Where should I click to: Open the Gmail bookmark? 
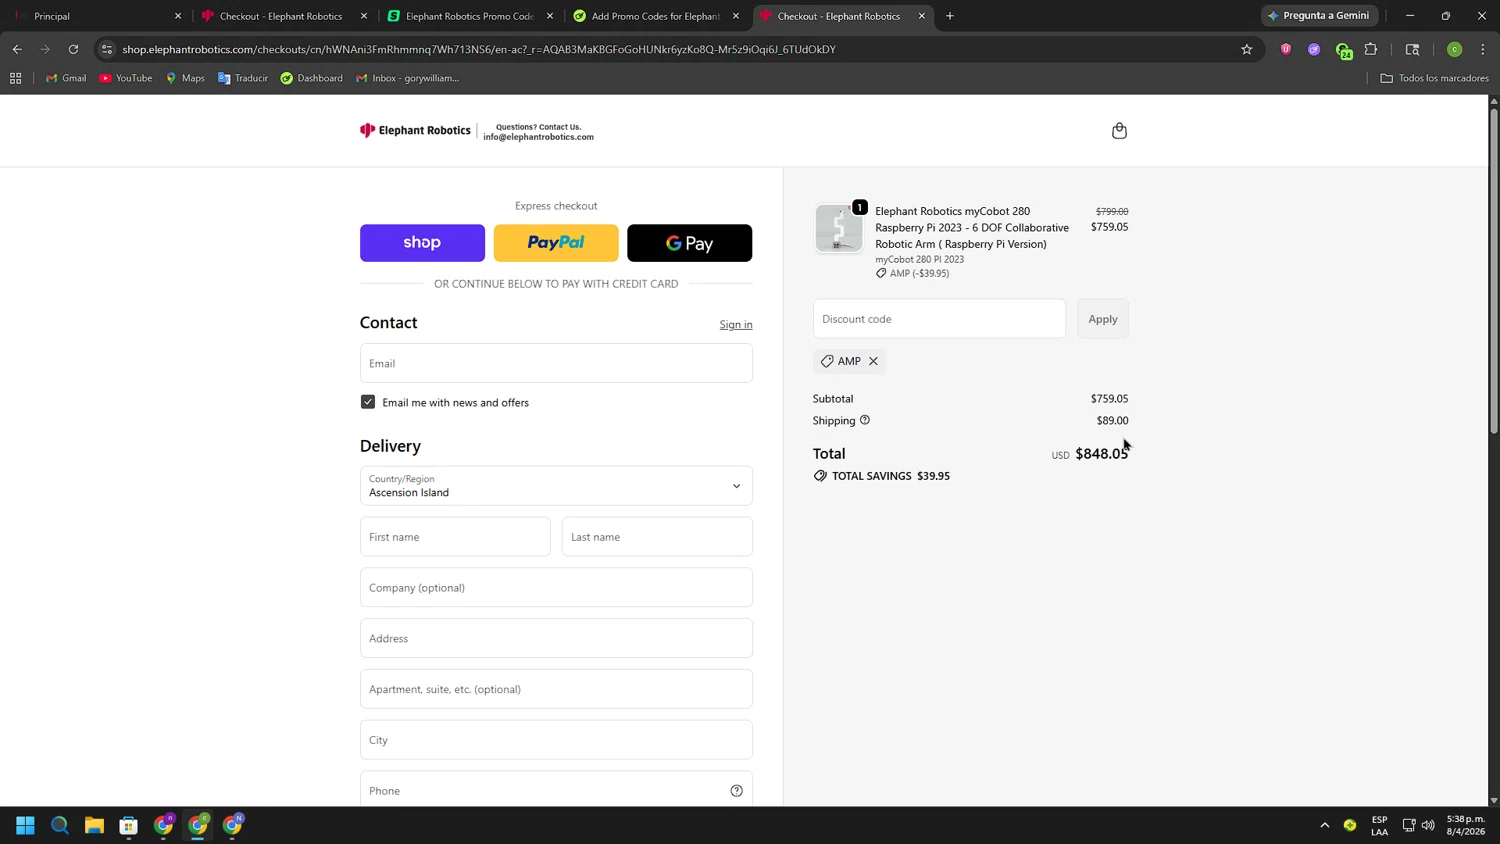point(66,78)
